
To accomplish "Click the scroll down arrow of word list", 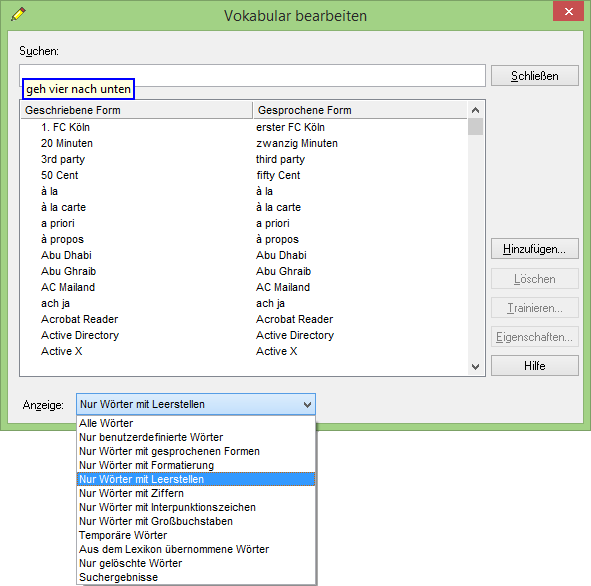I will (x=475, y=366).
